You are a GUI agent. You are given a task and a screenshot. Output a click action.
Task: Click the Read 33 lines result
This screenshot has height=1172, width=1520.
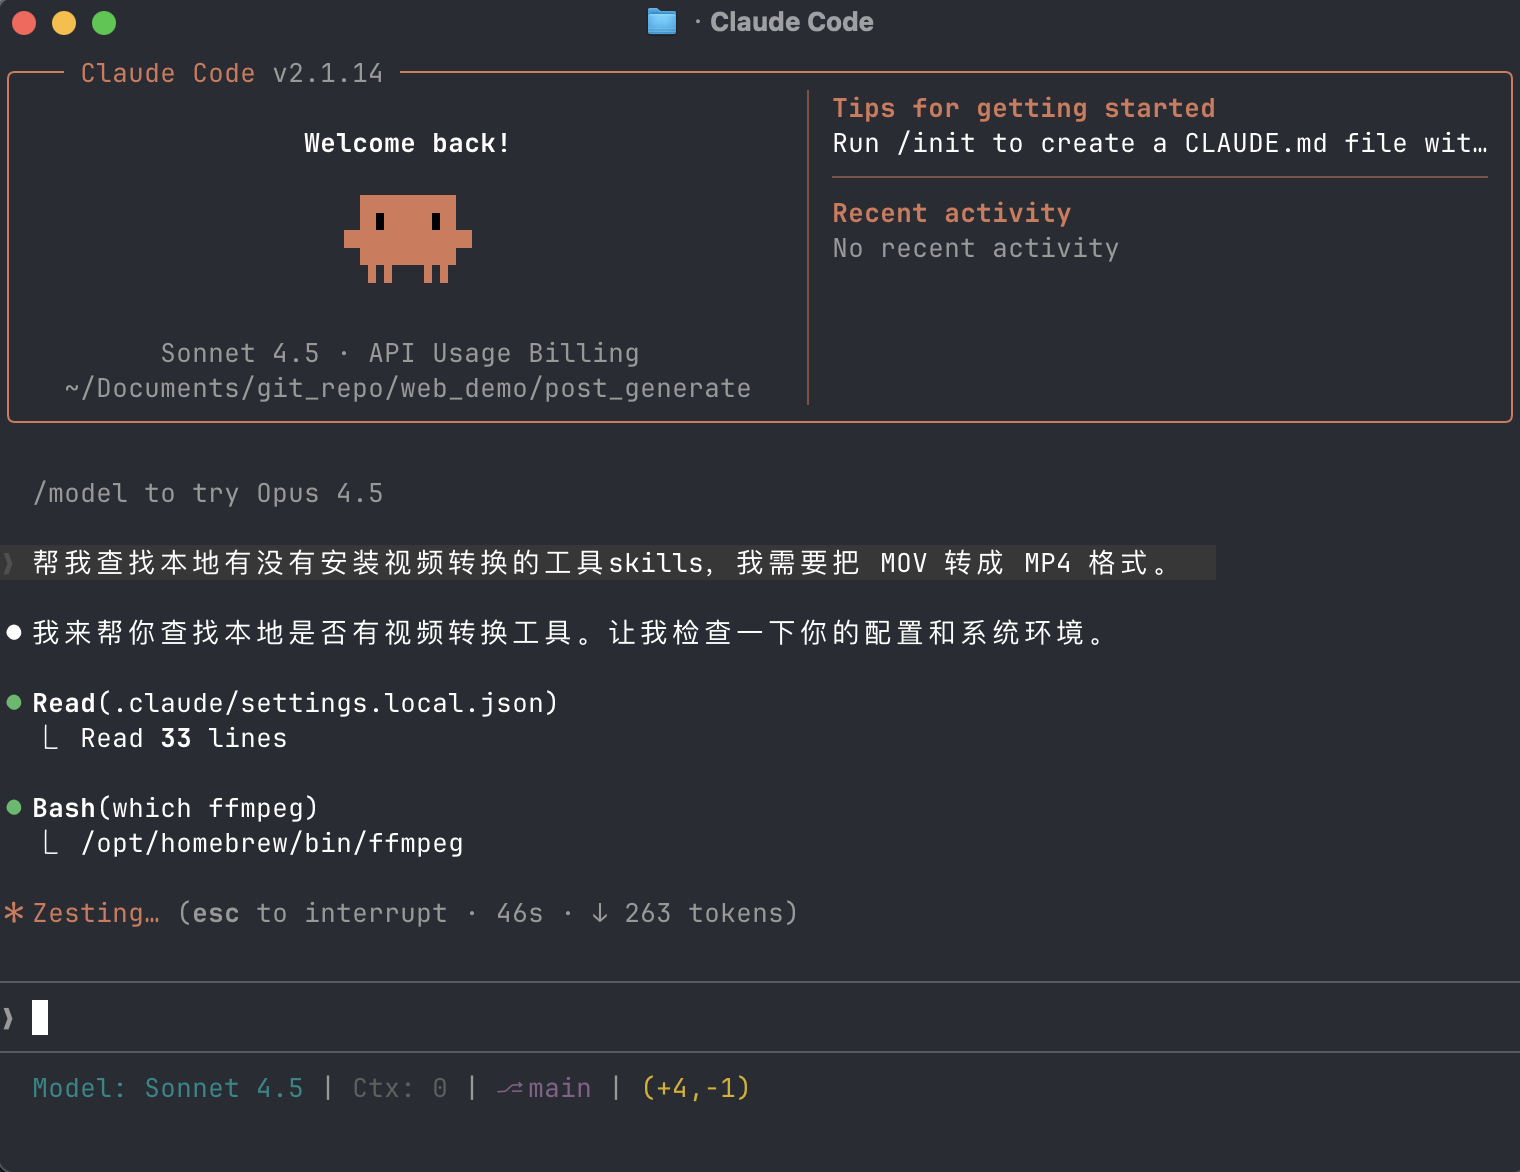(x=184, y=738)
